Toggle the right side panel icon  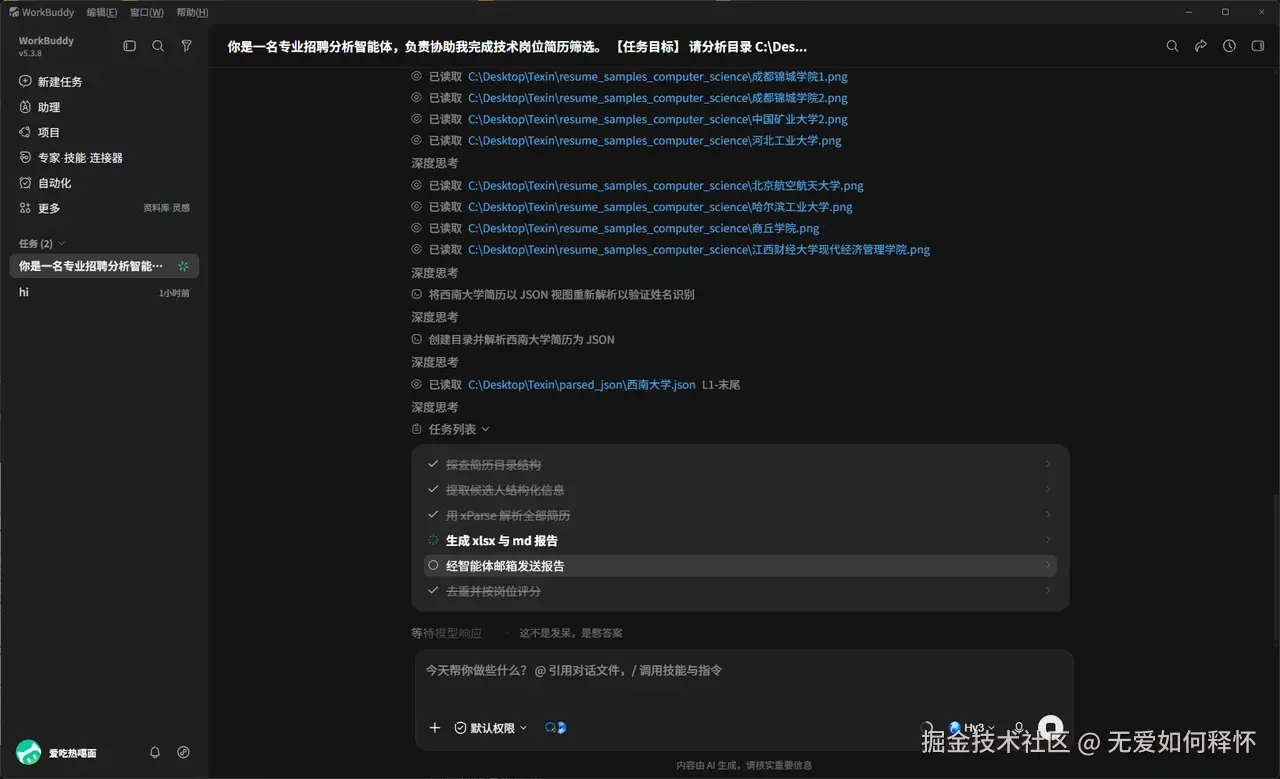pyautogui.click(x=1258, y=46)
